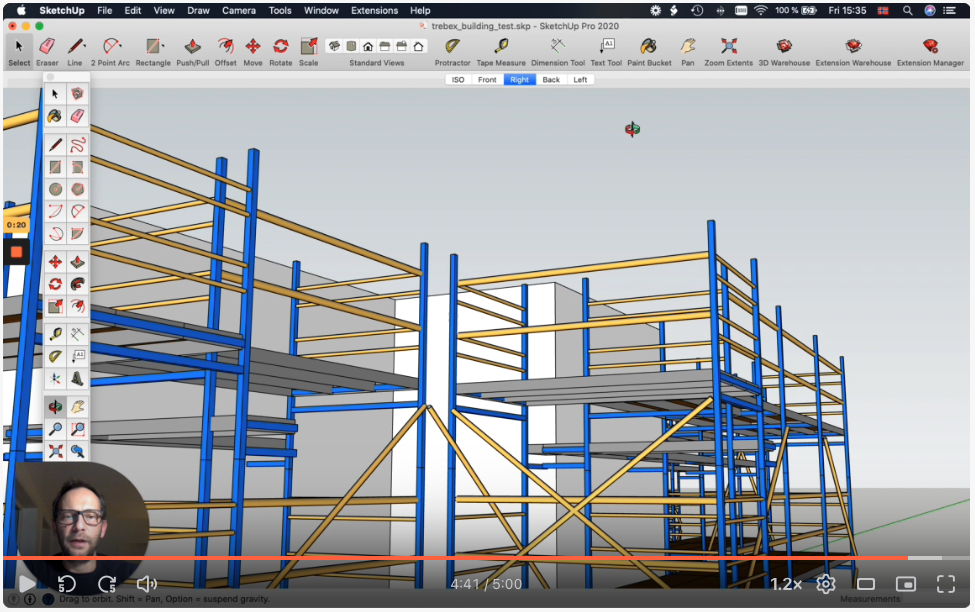Image resolution: width=975 pixels, height=612 pixels.
Task: Open the File menu
Action: (x=104, y=11)
